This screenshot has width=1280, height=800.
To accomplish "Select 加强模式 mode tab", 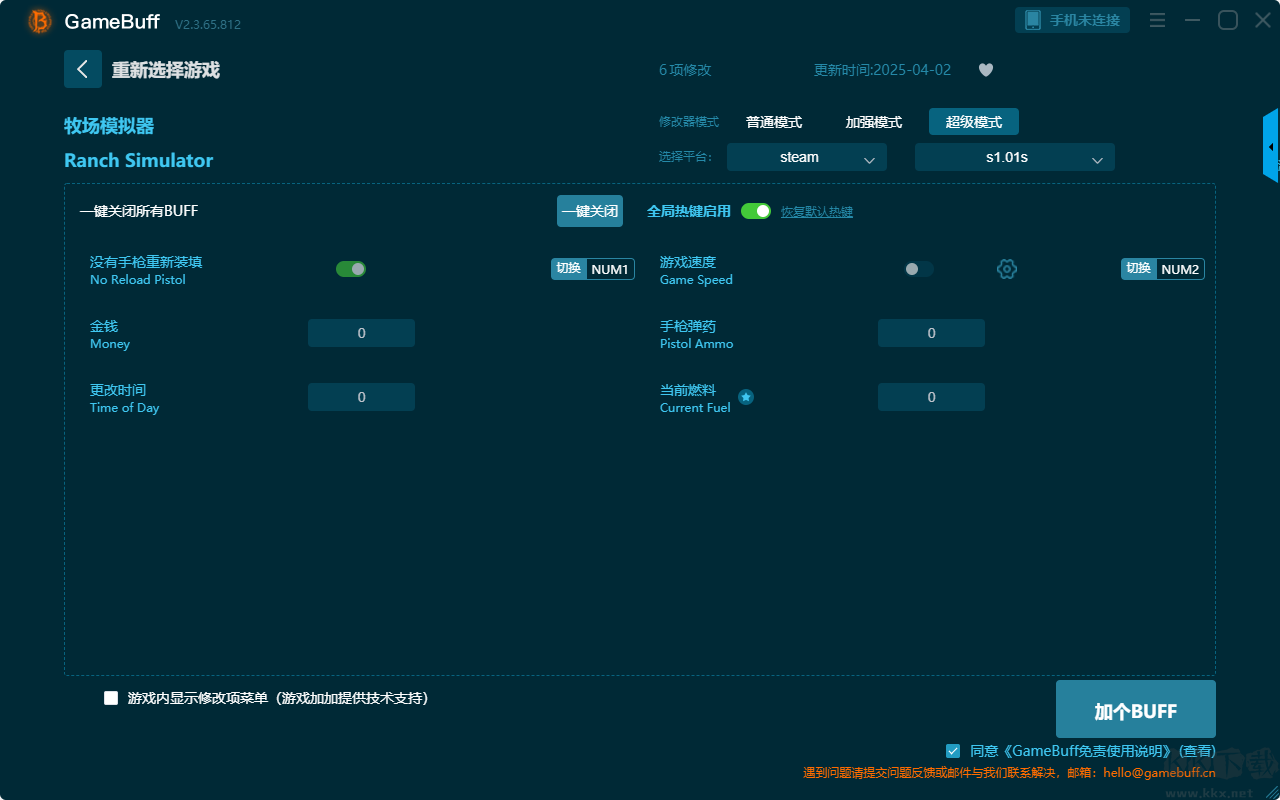I will [x=874, y=122].
